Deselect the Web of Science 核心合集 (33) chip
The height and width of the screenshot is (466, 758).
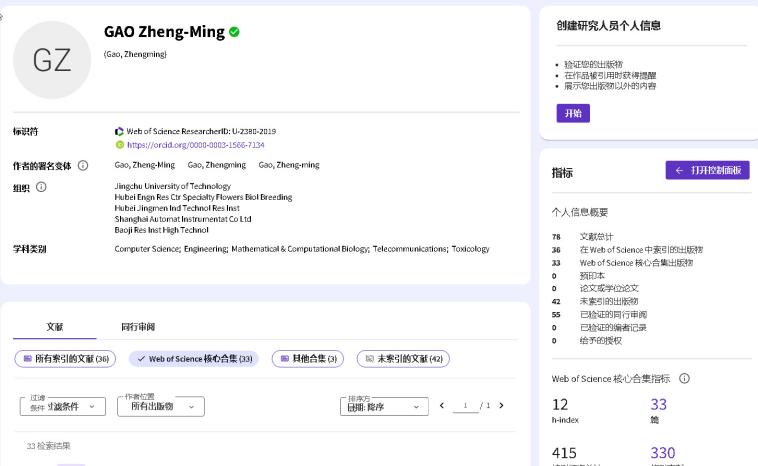click(193, 359)
